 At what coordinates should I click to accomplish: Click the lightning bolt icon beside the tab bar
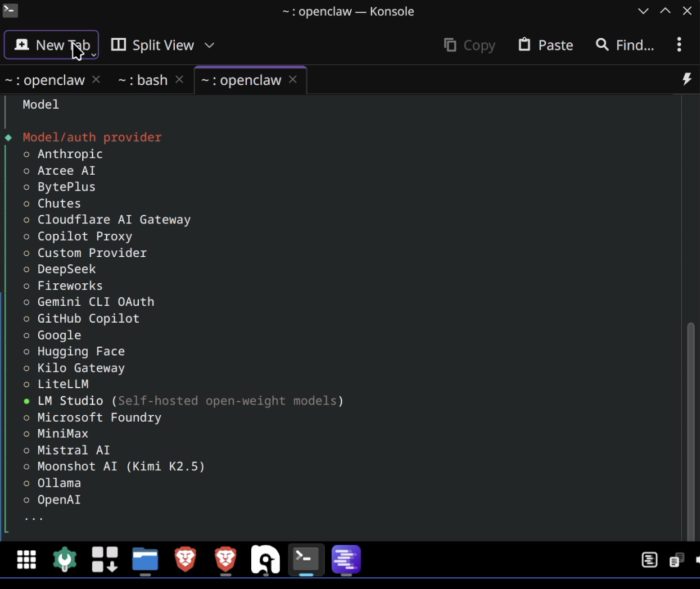point(686,79)
